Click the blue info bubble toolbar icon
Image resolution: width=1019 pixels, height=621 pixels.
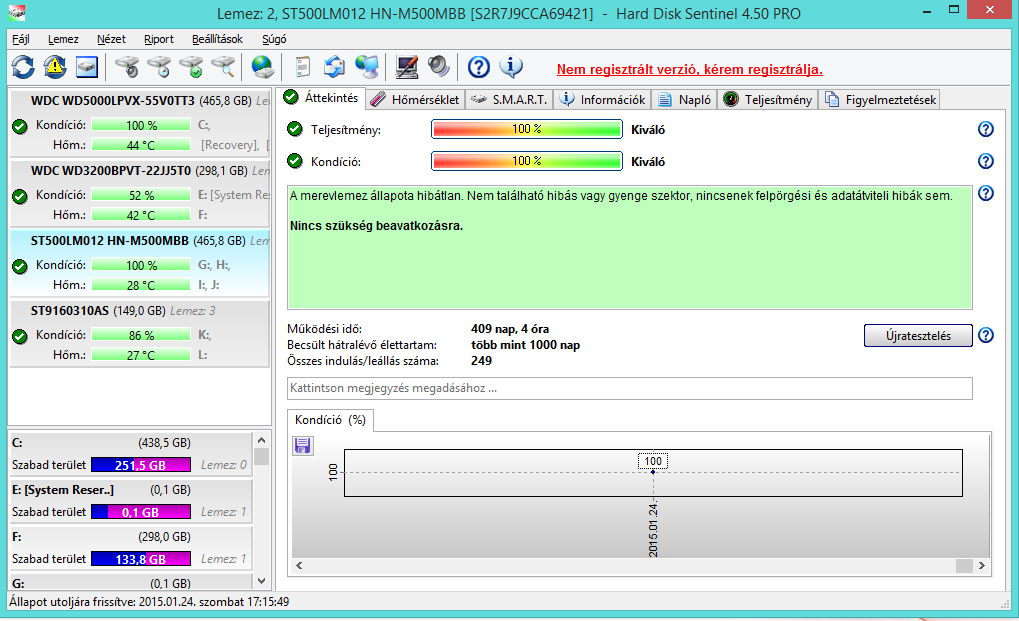(511, 67)
